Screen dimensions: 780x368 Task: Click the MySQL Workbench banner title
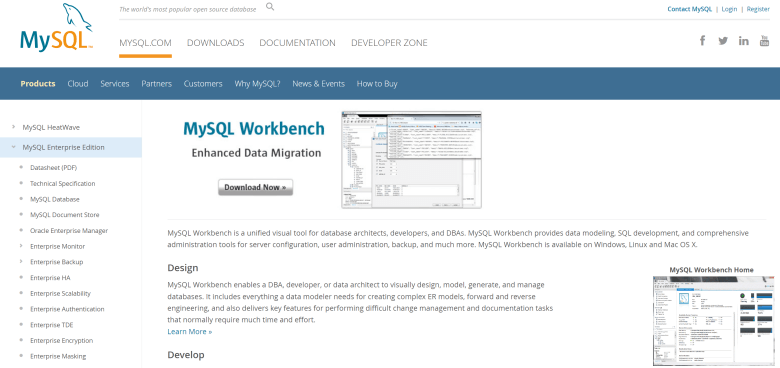[254, 129]
